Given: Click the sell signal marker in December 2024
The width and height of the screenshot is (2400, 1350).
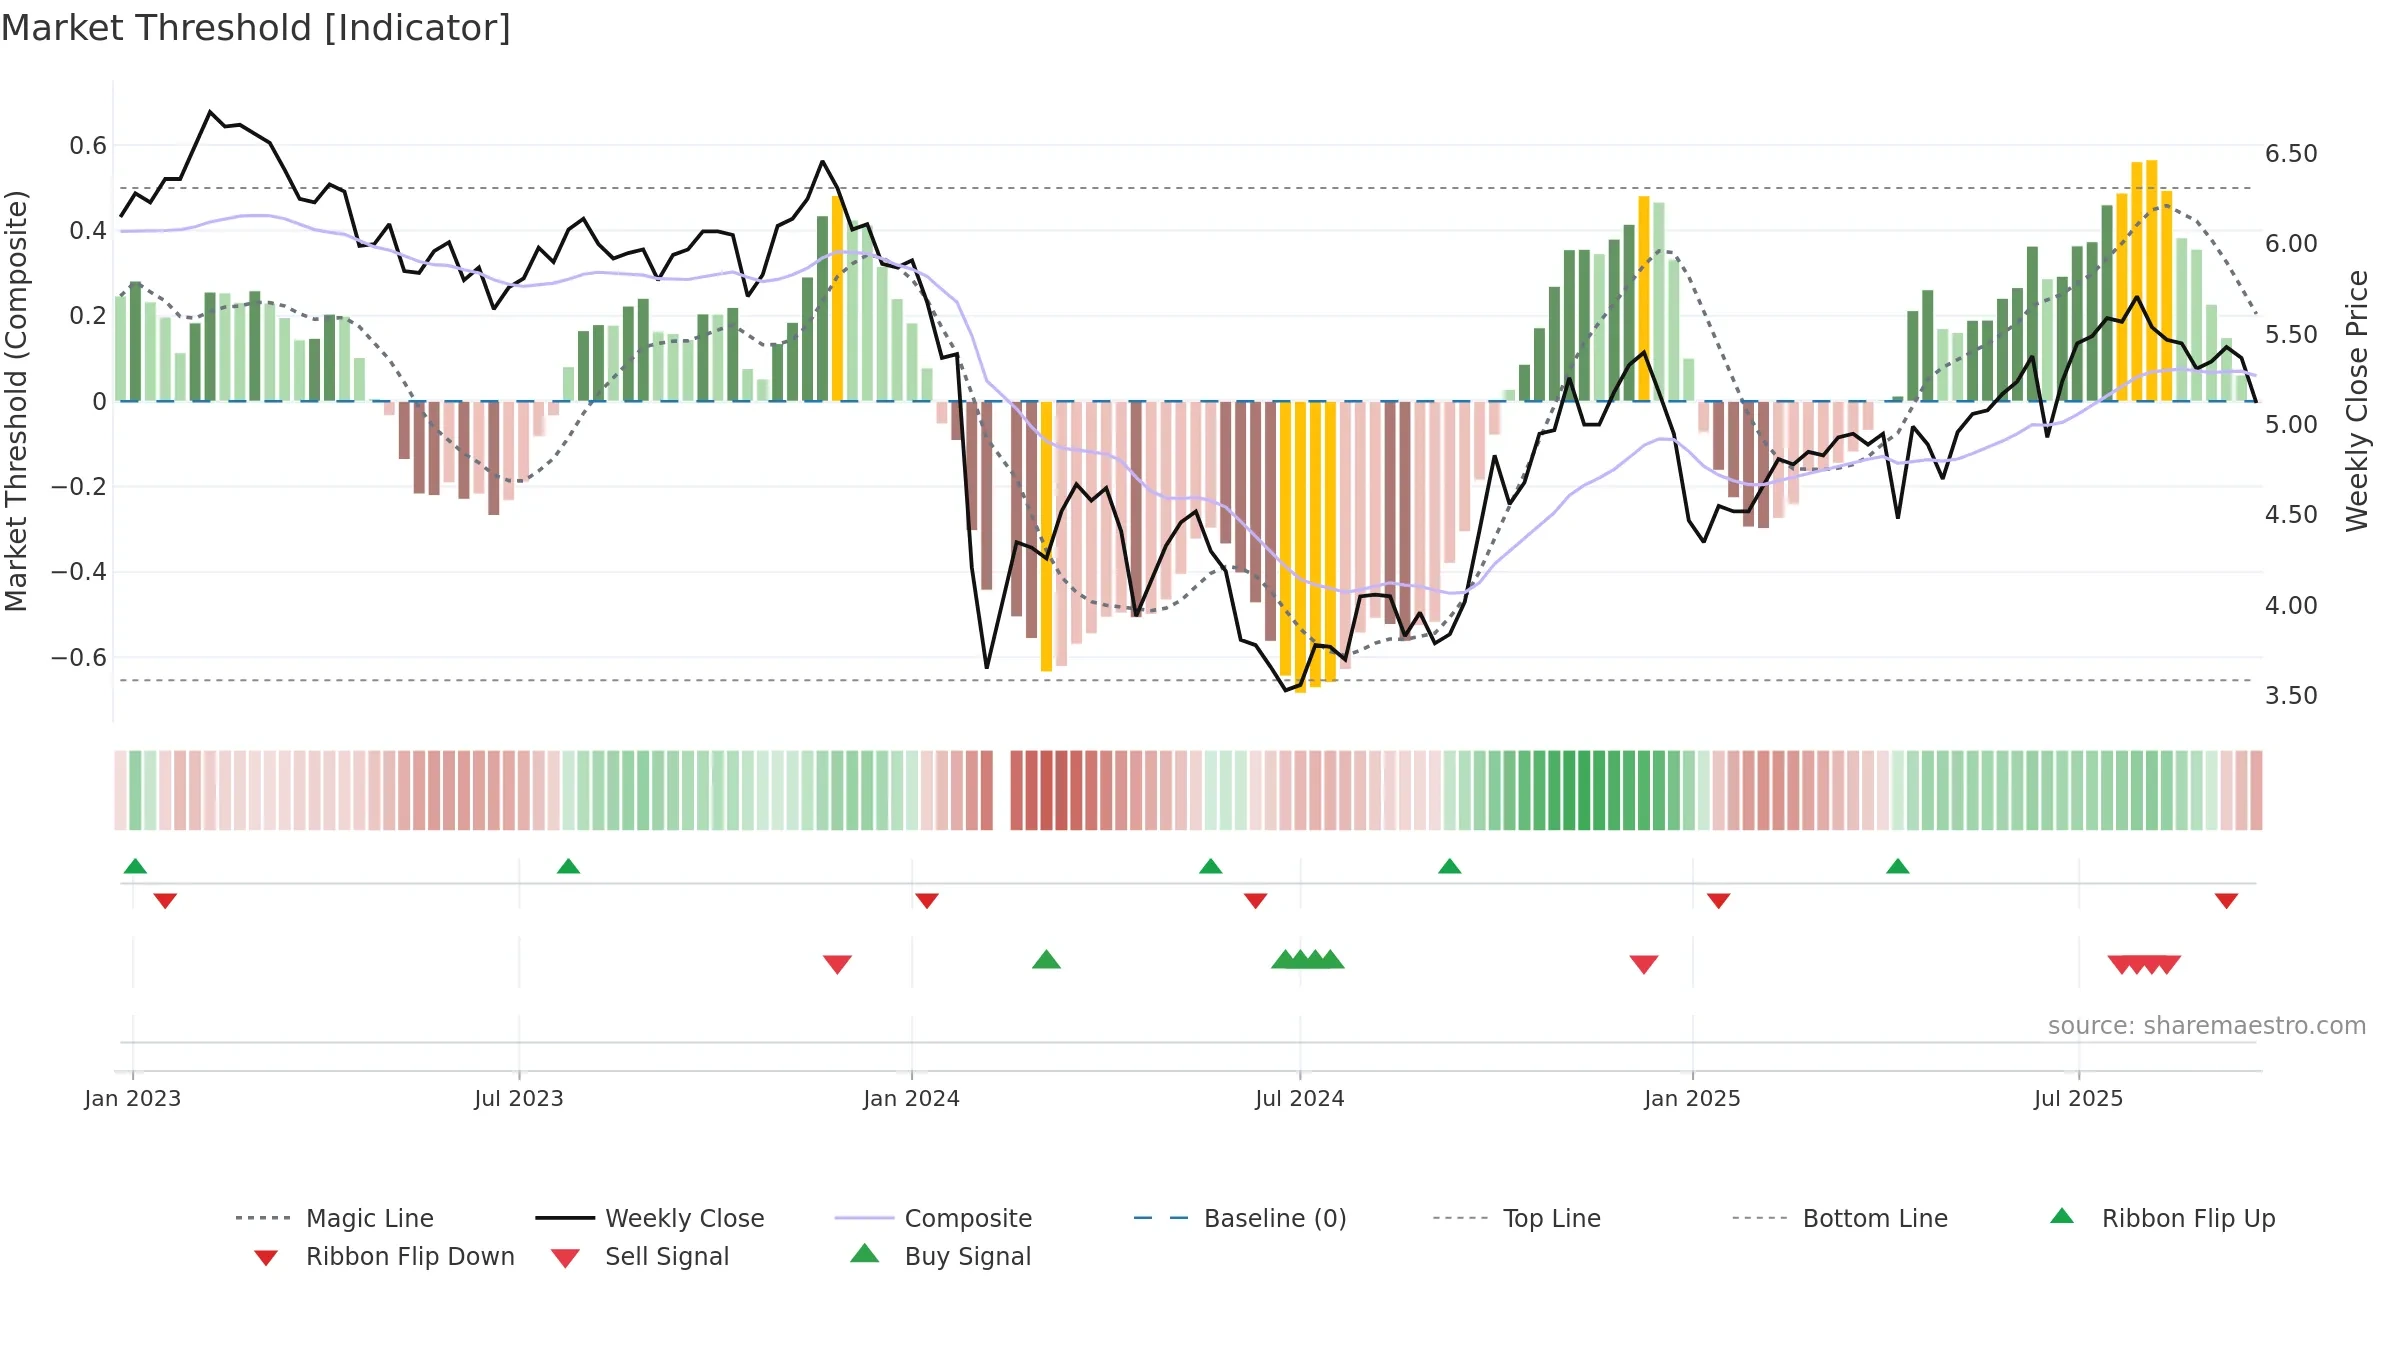Looking at the screenshot, I should 1644,964.
